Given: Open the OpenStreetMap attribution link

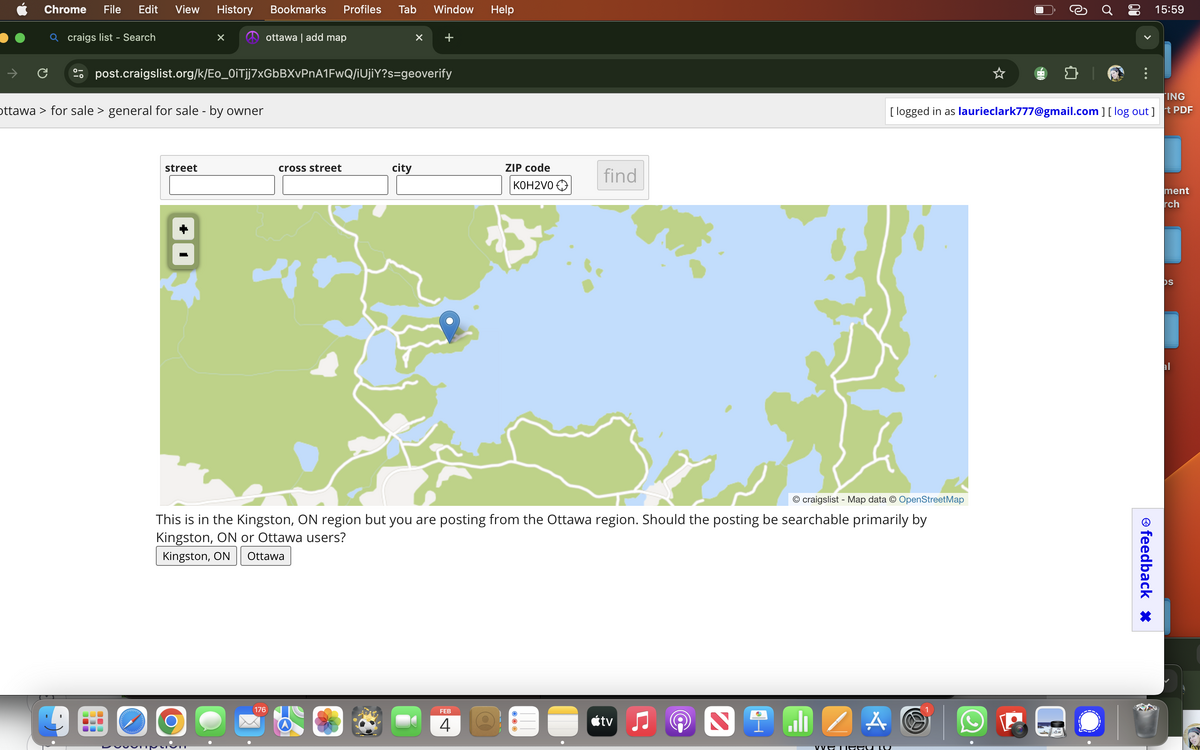Looking at the screenshot, I should click(x=932, y=499).
